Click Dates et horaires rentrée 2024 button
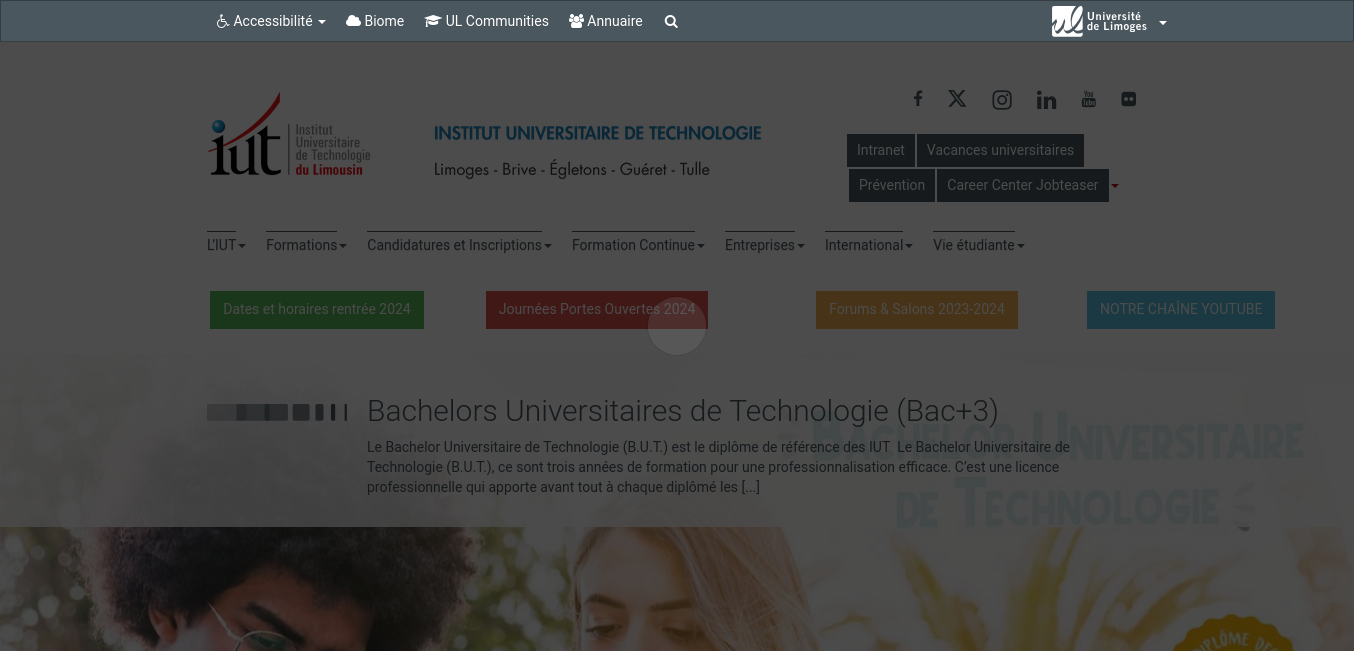The height and width of the screenshot is (651, 1366). coord(317,310)
